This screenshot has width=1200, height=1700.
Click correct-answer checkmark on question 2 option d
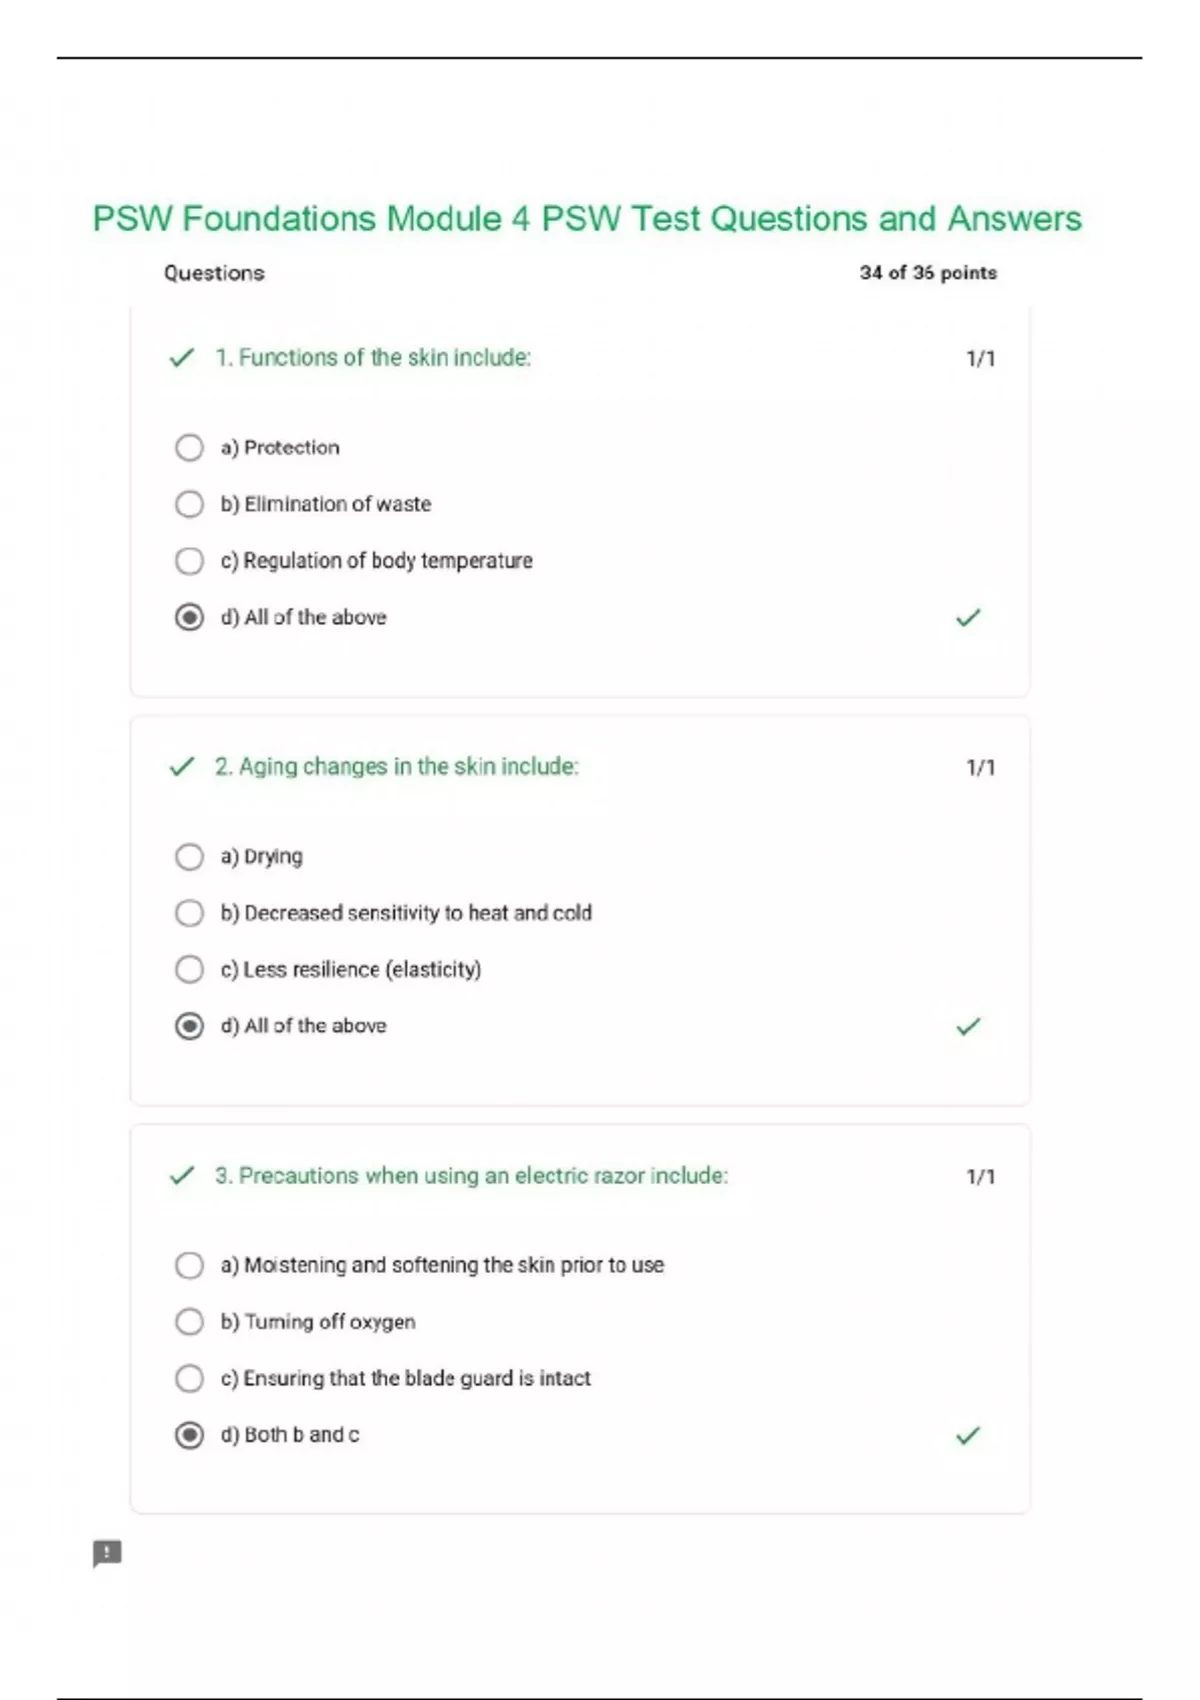[968, 1027]
